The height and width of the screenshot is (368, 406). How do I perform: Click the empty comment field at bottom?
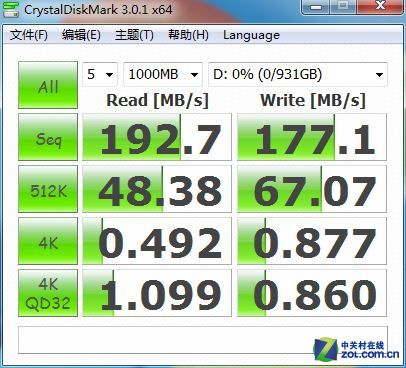(x=203, y=340)
